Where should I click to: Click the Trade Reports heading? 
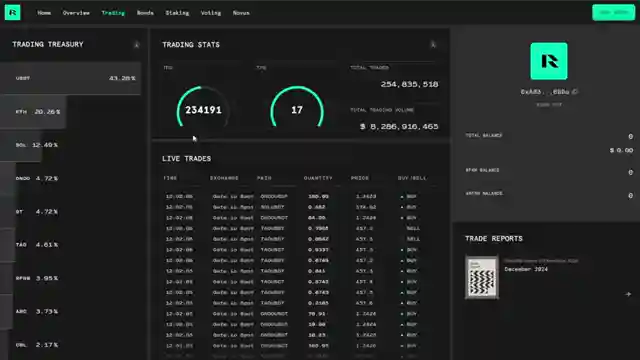[x=493, y=239]
